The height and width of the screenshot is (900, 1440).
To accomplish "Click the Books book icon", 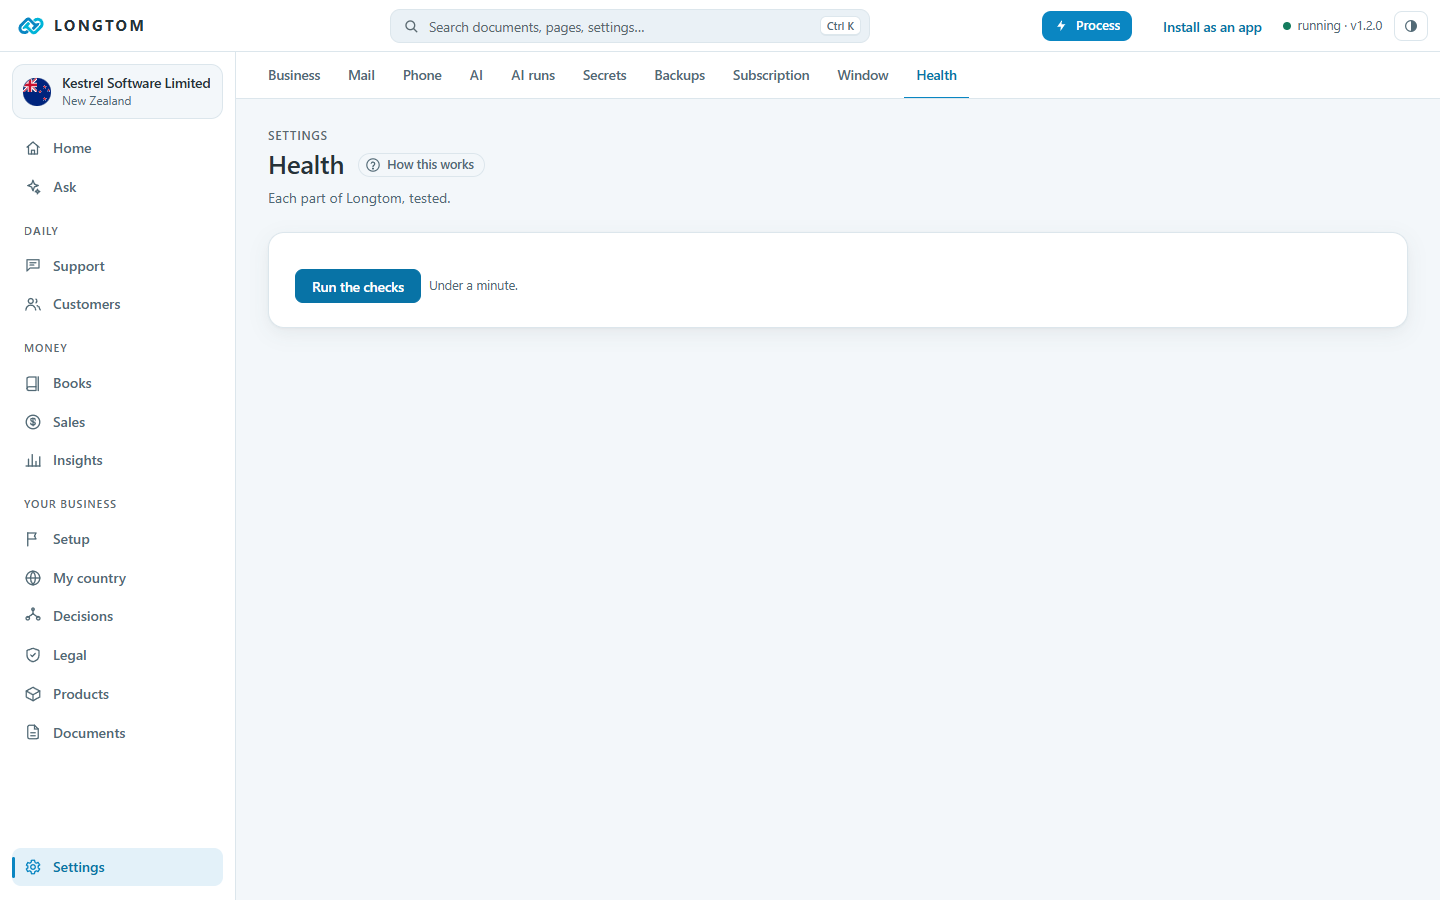I will pos(33,383).
